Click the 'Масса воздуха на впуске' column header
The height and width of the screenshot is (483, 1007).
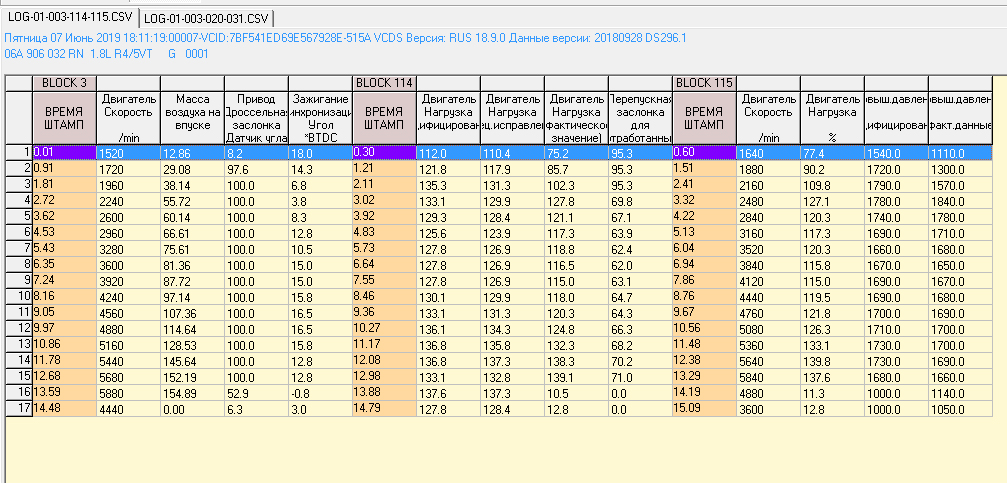pos(192,118)
